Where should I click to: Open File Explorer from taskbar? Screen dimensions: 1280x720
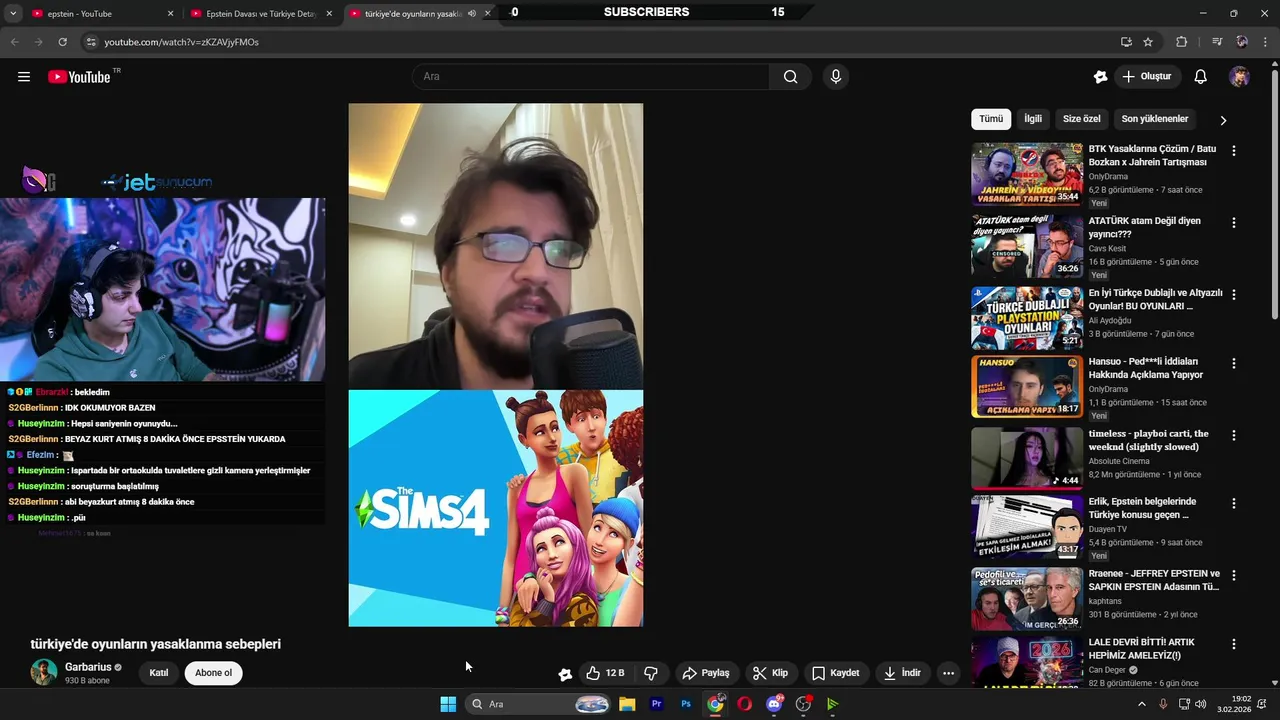pyautogui.click(x=627, y=704)
